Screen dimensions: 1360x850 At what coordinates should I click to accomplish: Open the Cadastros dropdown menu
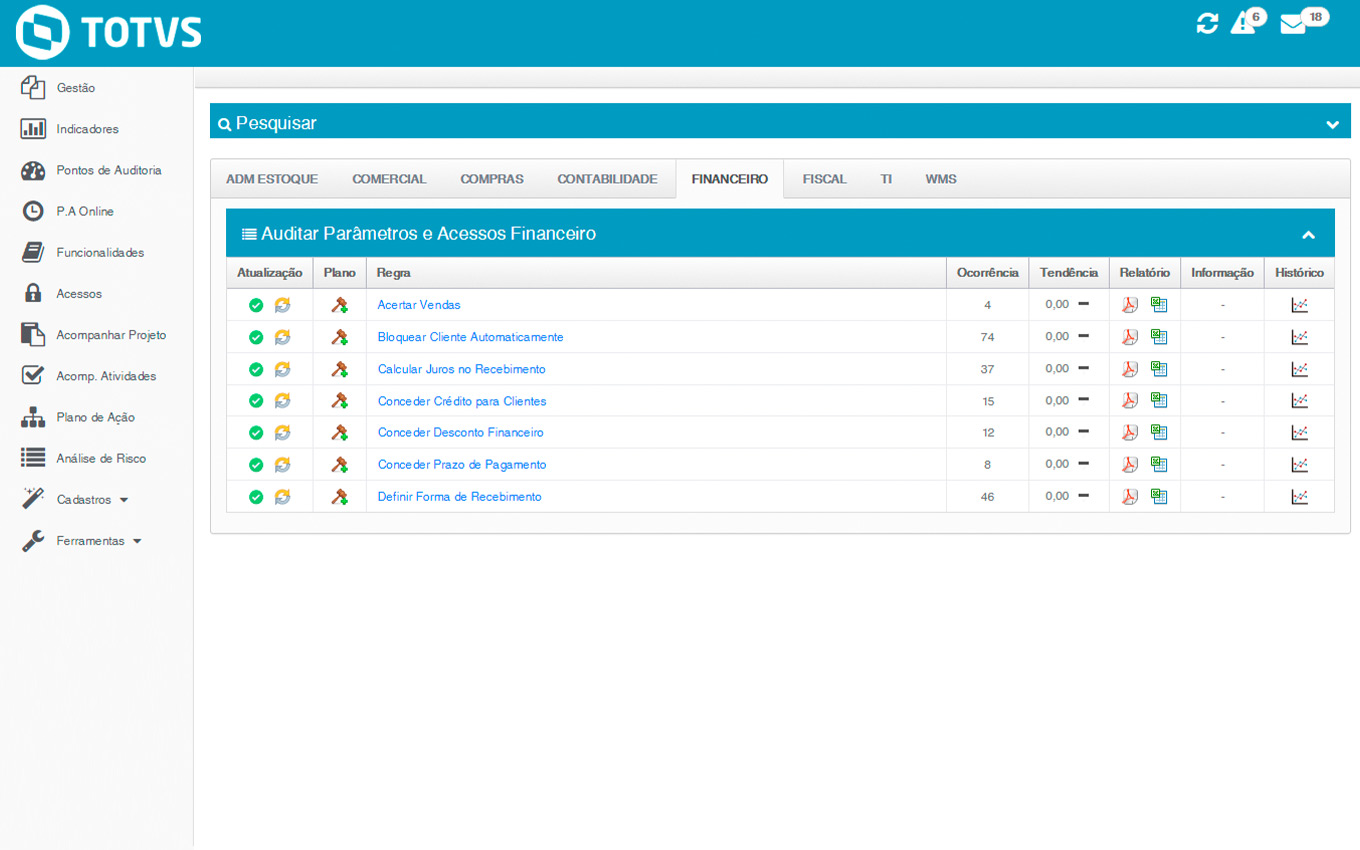click(x=92, y=500)
